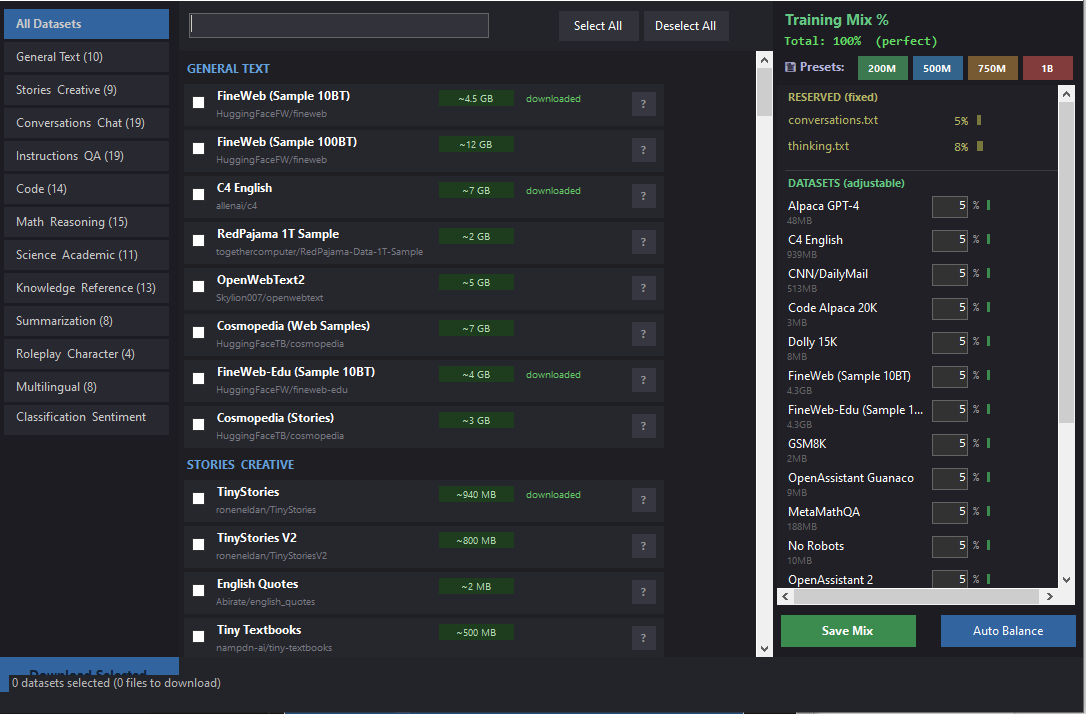The image size is (1086, 714).
Task: Focus the dataset search field
Action: (x=339, y=26)
